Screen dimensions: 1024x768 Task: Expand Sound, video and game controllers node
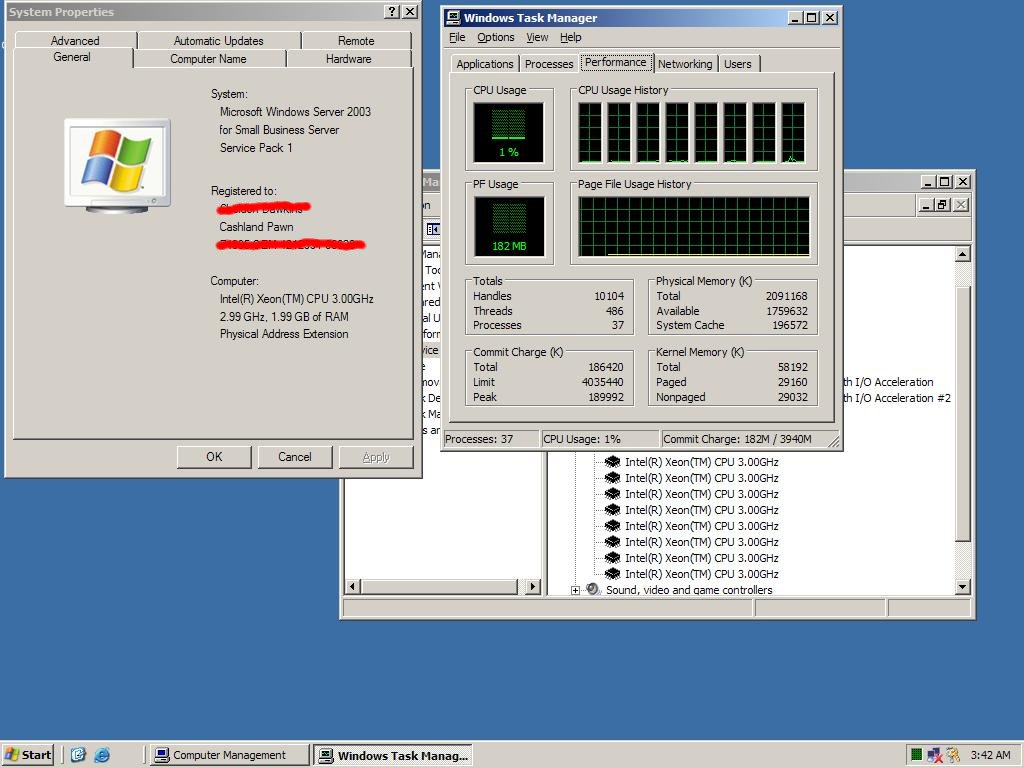tap(575, 590)
